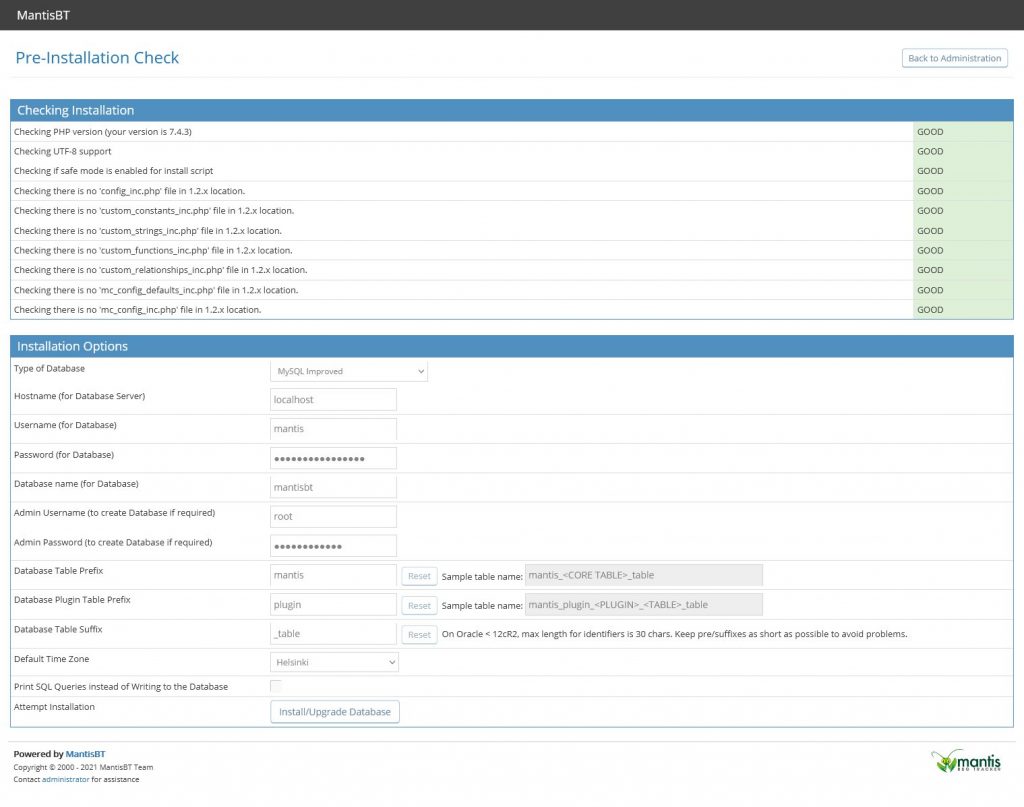Click the Install/Upgrade Database button
Viewport: 1024px width, 807px height.
pos(334,711)
